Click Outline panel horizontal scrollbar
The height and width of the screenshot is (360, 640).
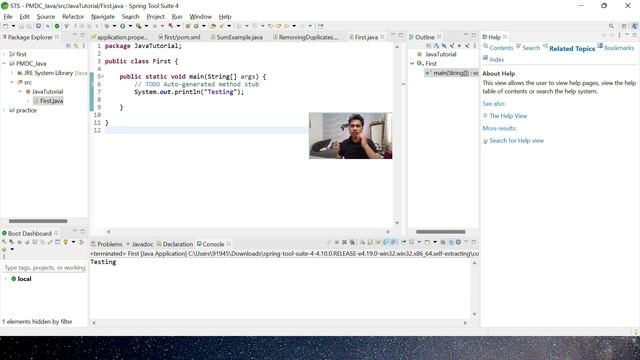(440, 231)
